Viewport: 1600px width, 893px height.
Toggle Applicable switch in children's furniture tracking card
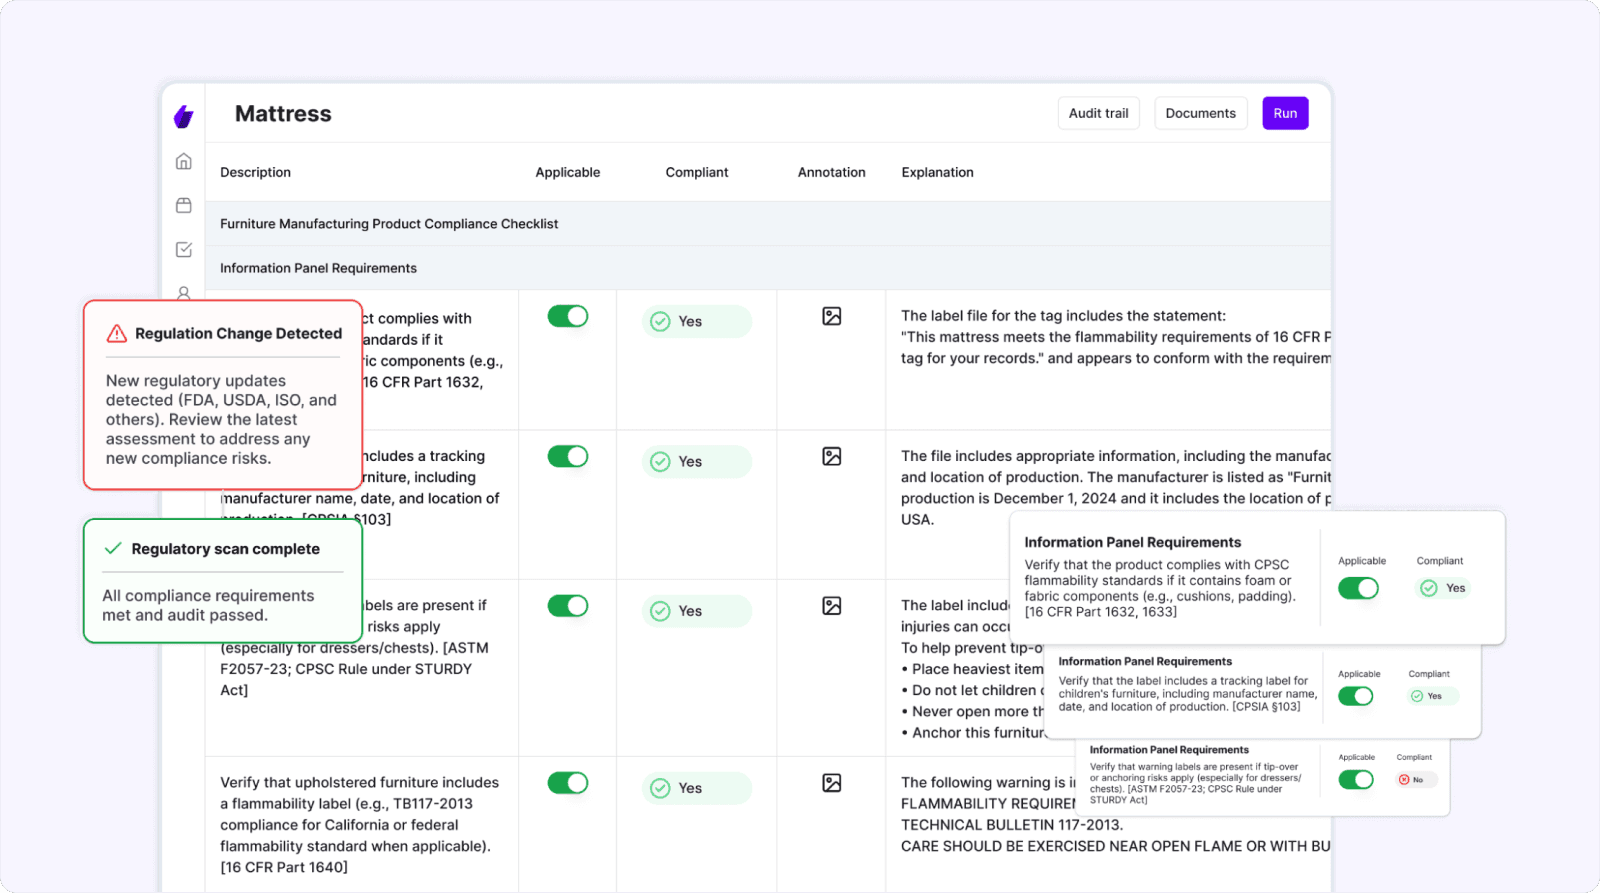1356,696
